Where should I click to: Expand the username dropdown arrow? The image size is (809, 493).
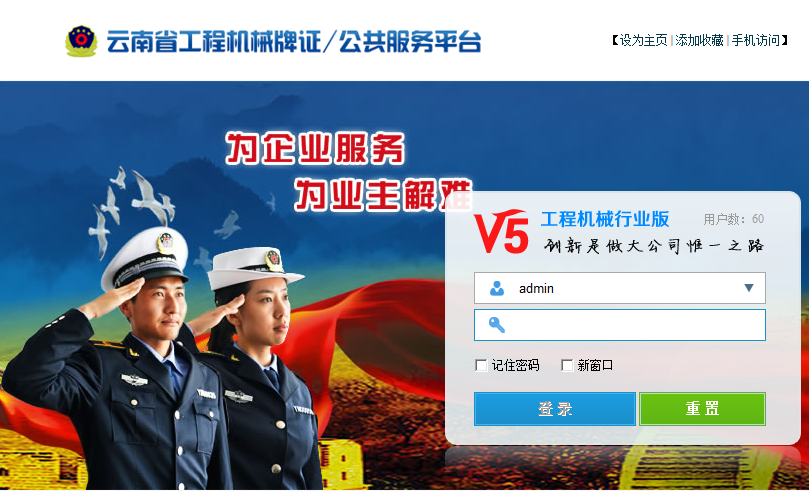[749, 288]
